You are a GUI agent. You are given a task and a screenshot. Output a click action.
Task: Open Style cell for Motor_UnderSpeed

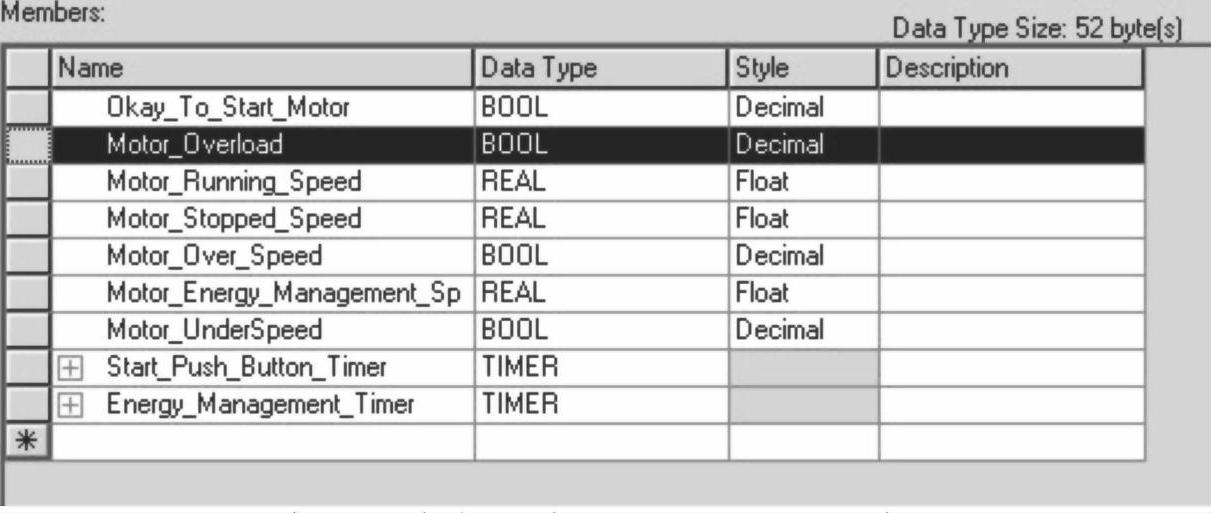click(803, 330)
